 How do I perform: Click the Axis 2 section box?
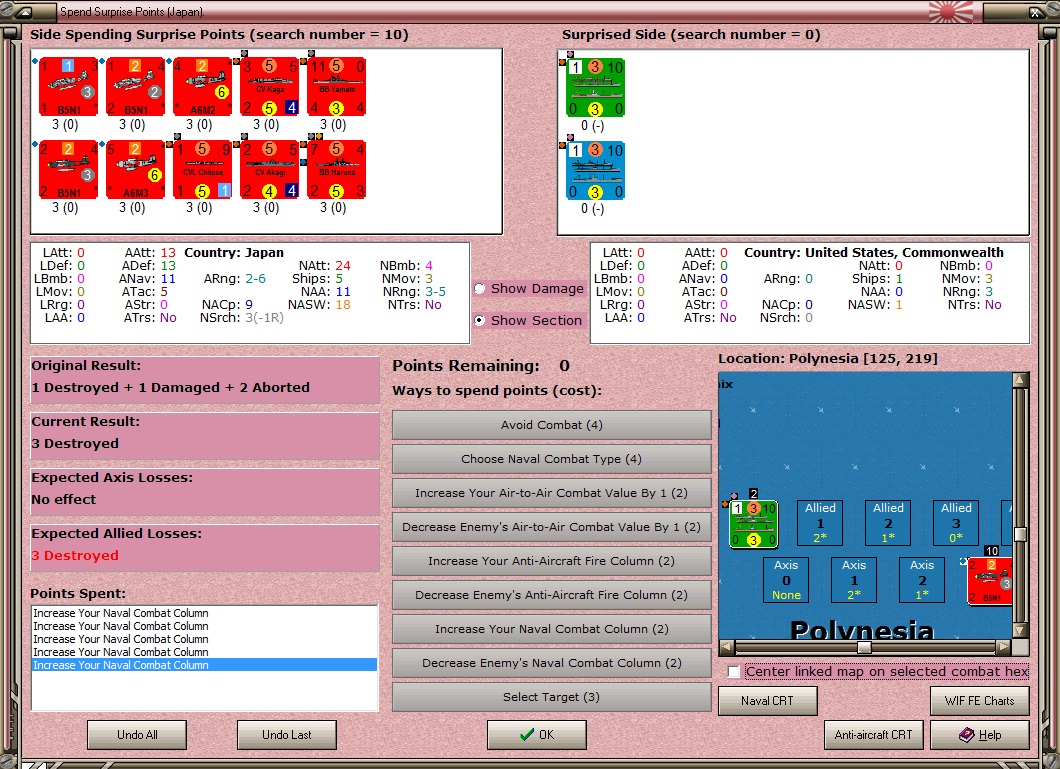[x=922, y=580]
